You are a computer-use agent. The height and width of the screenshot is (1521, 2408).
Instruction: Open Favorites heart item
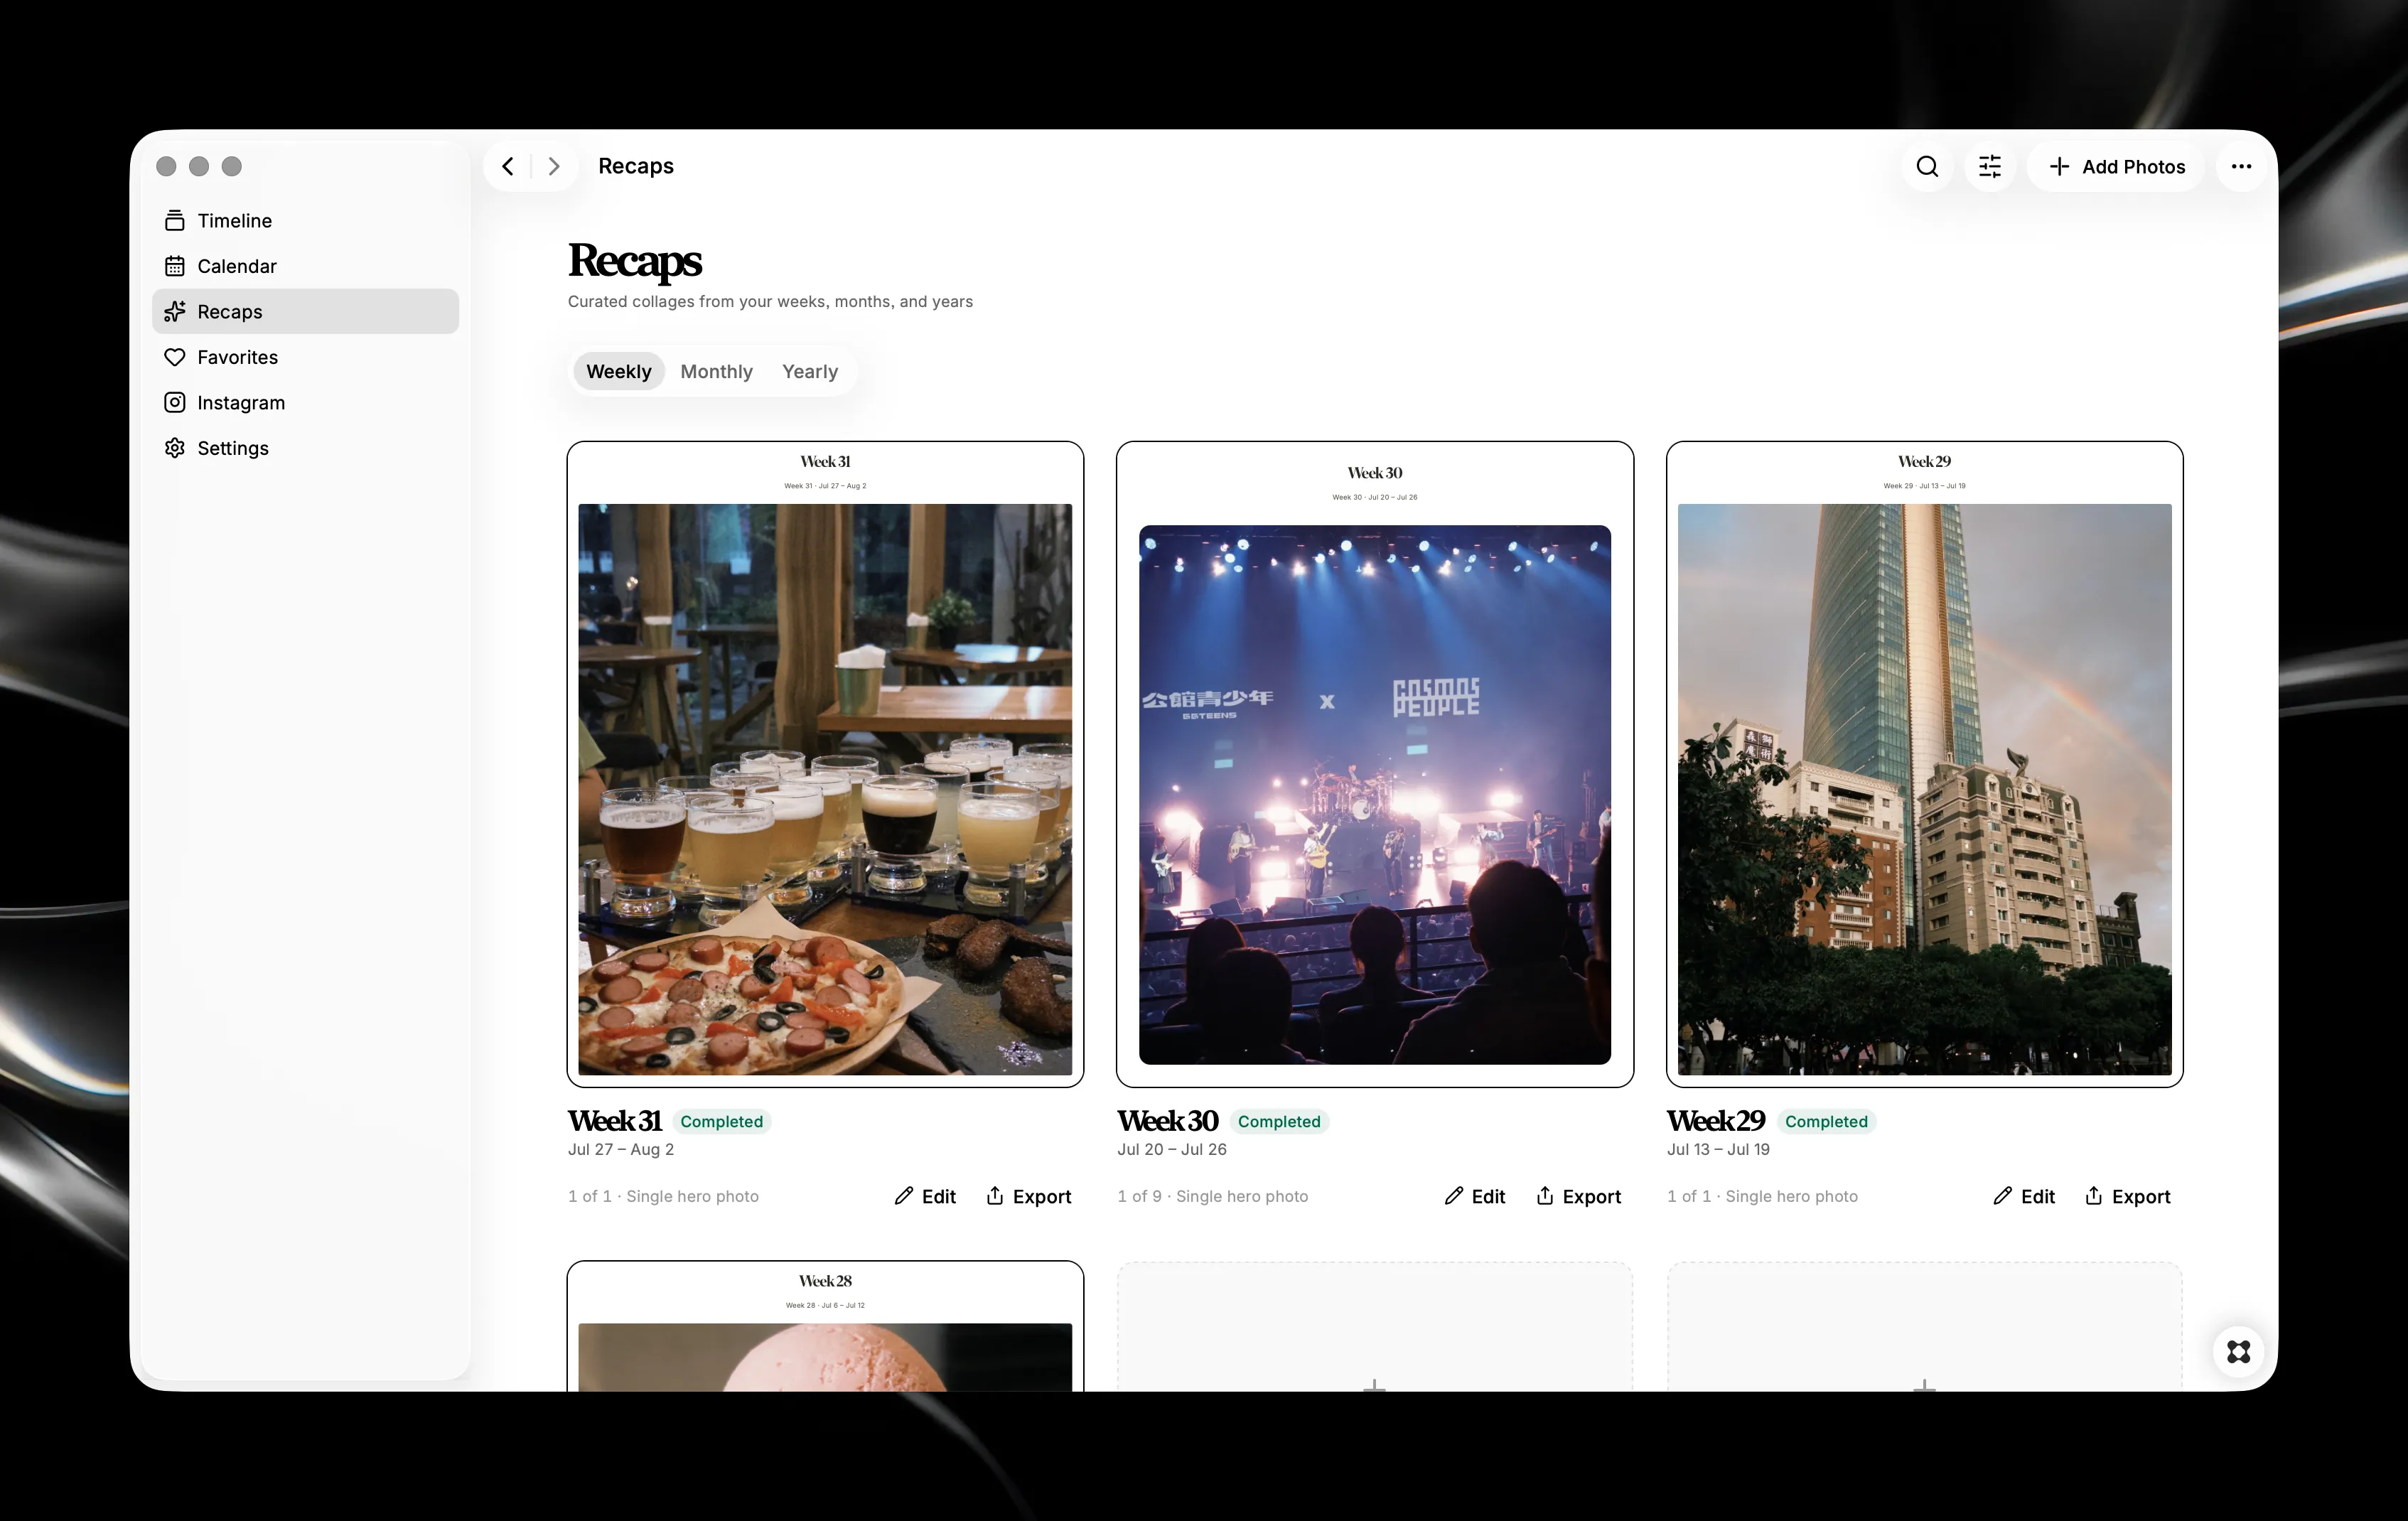tap(305, 357)
